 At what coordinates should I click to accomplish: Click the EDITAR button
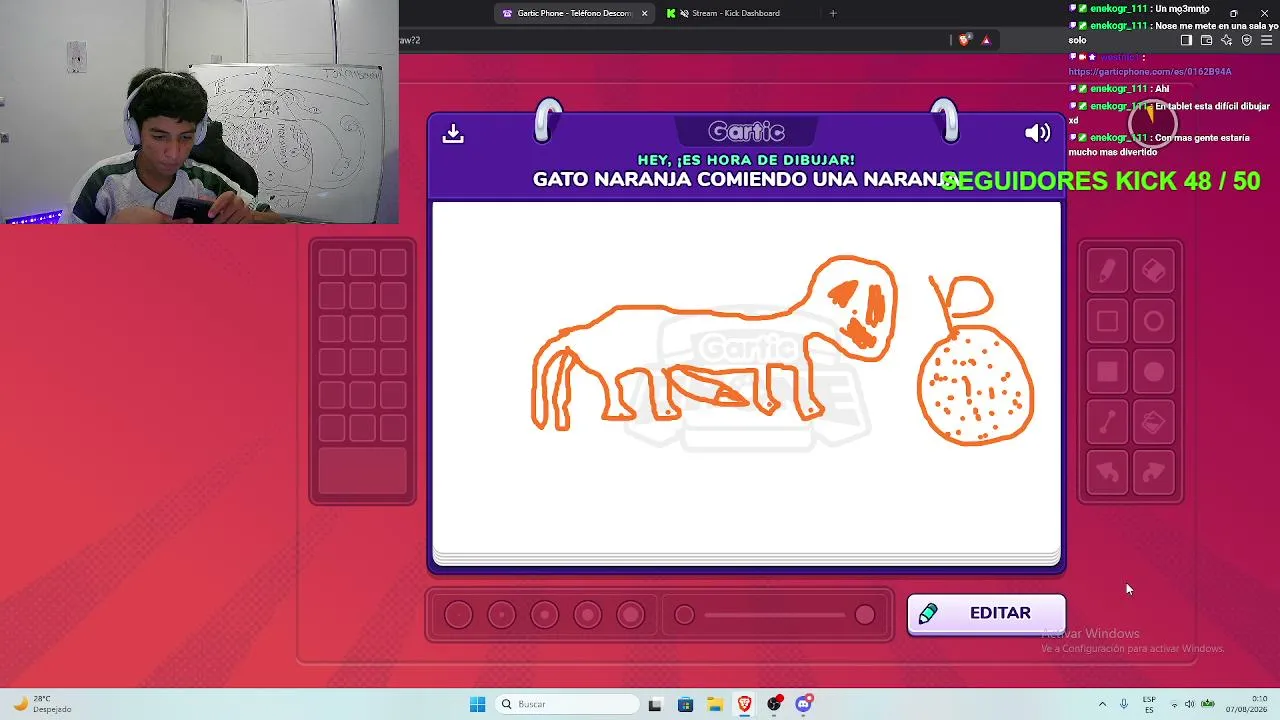click(x=986, y=614)
